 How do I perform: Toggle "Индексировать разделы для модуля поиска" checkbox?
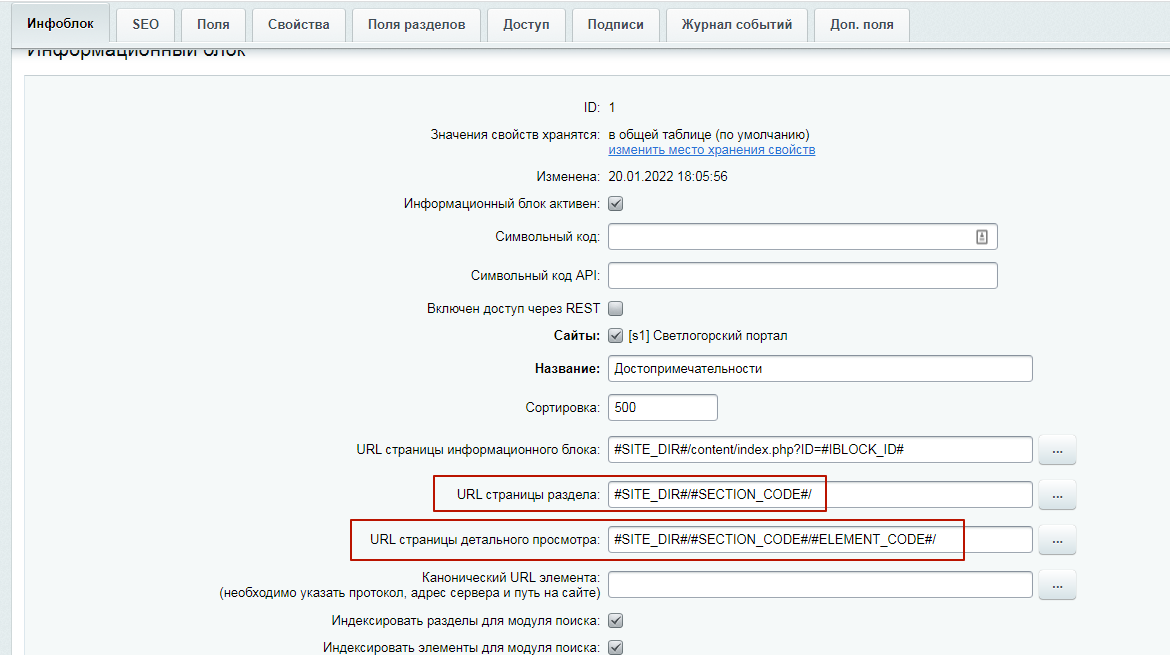[x=616, y=621]
